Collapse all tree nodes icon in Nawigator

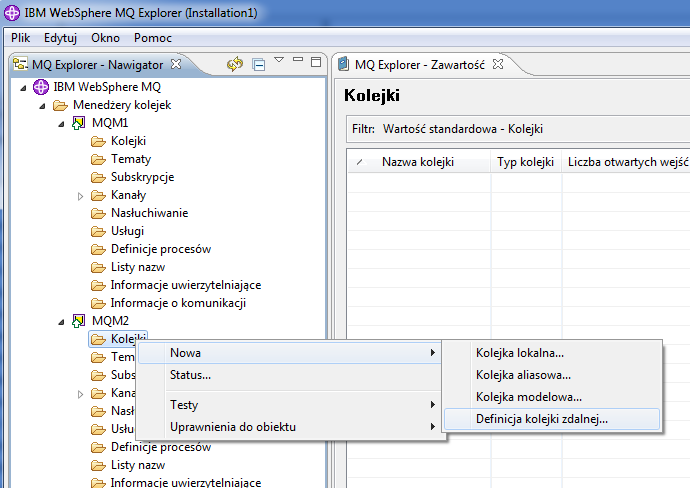[259, 65]
